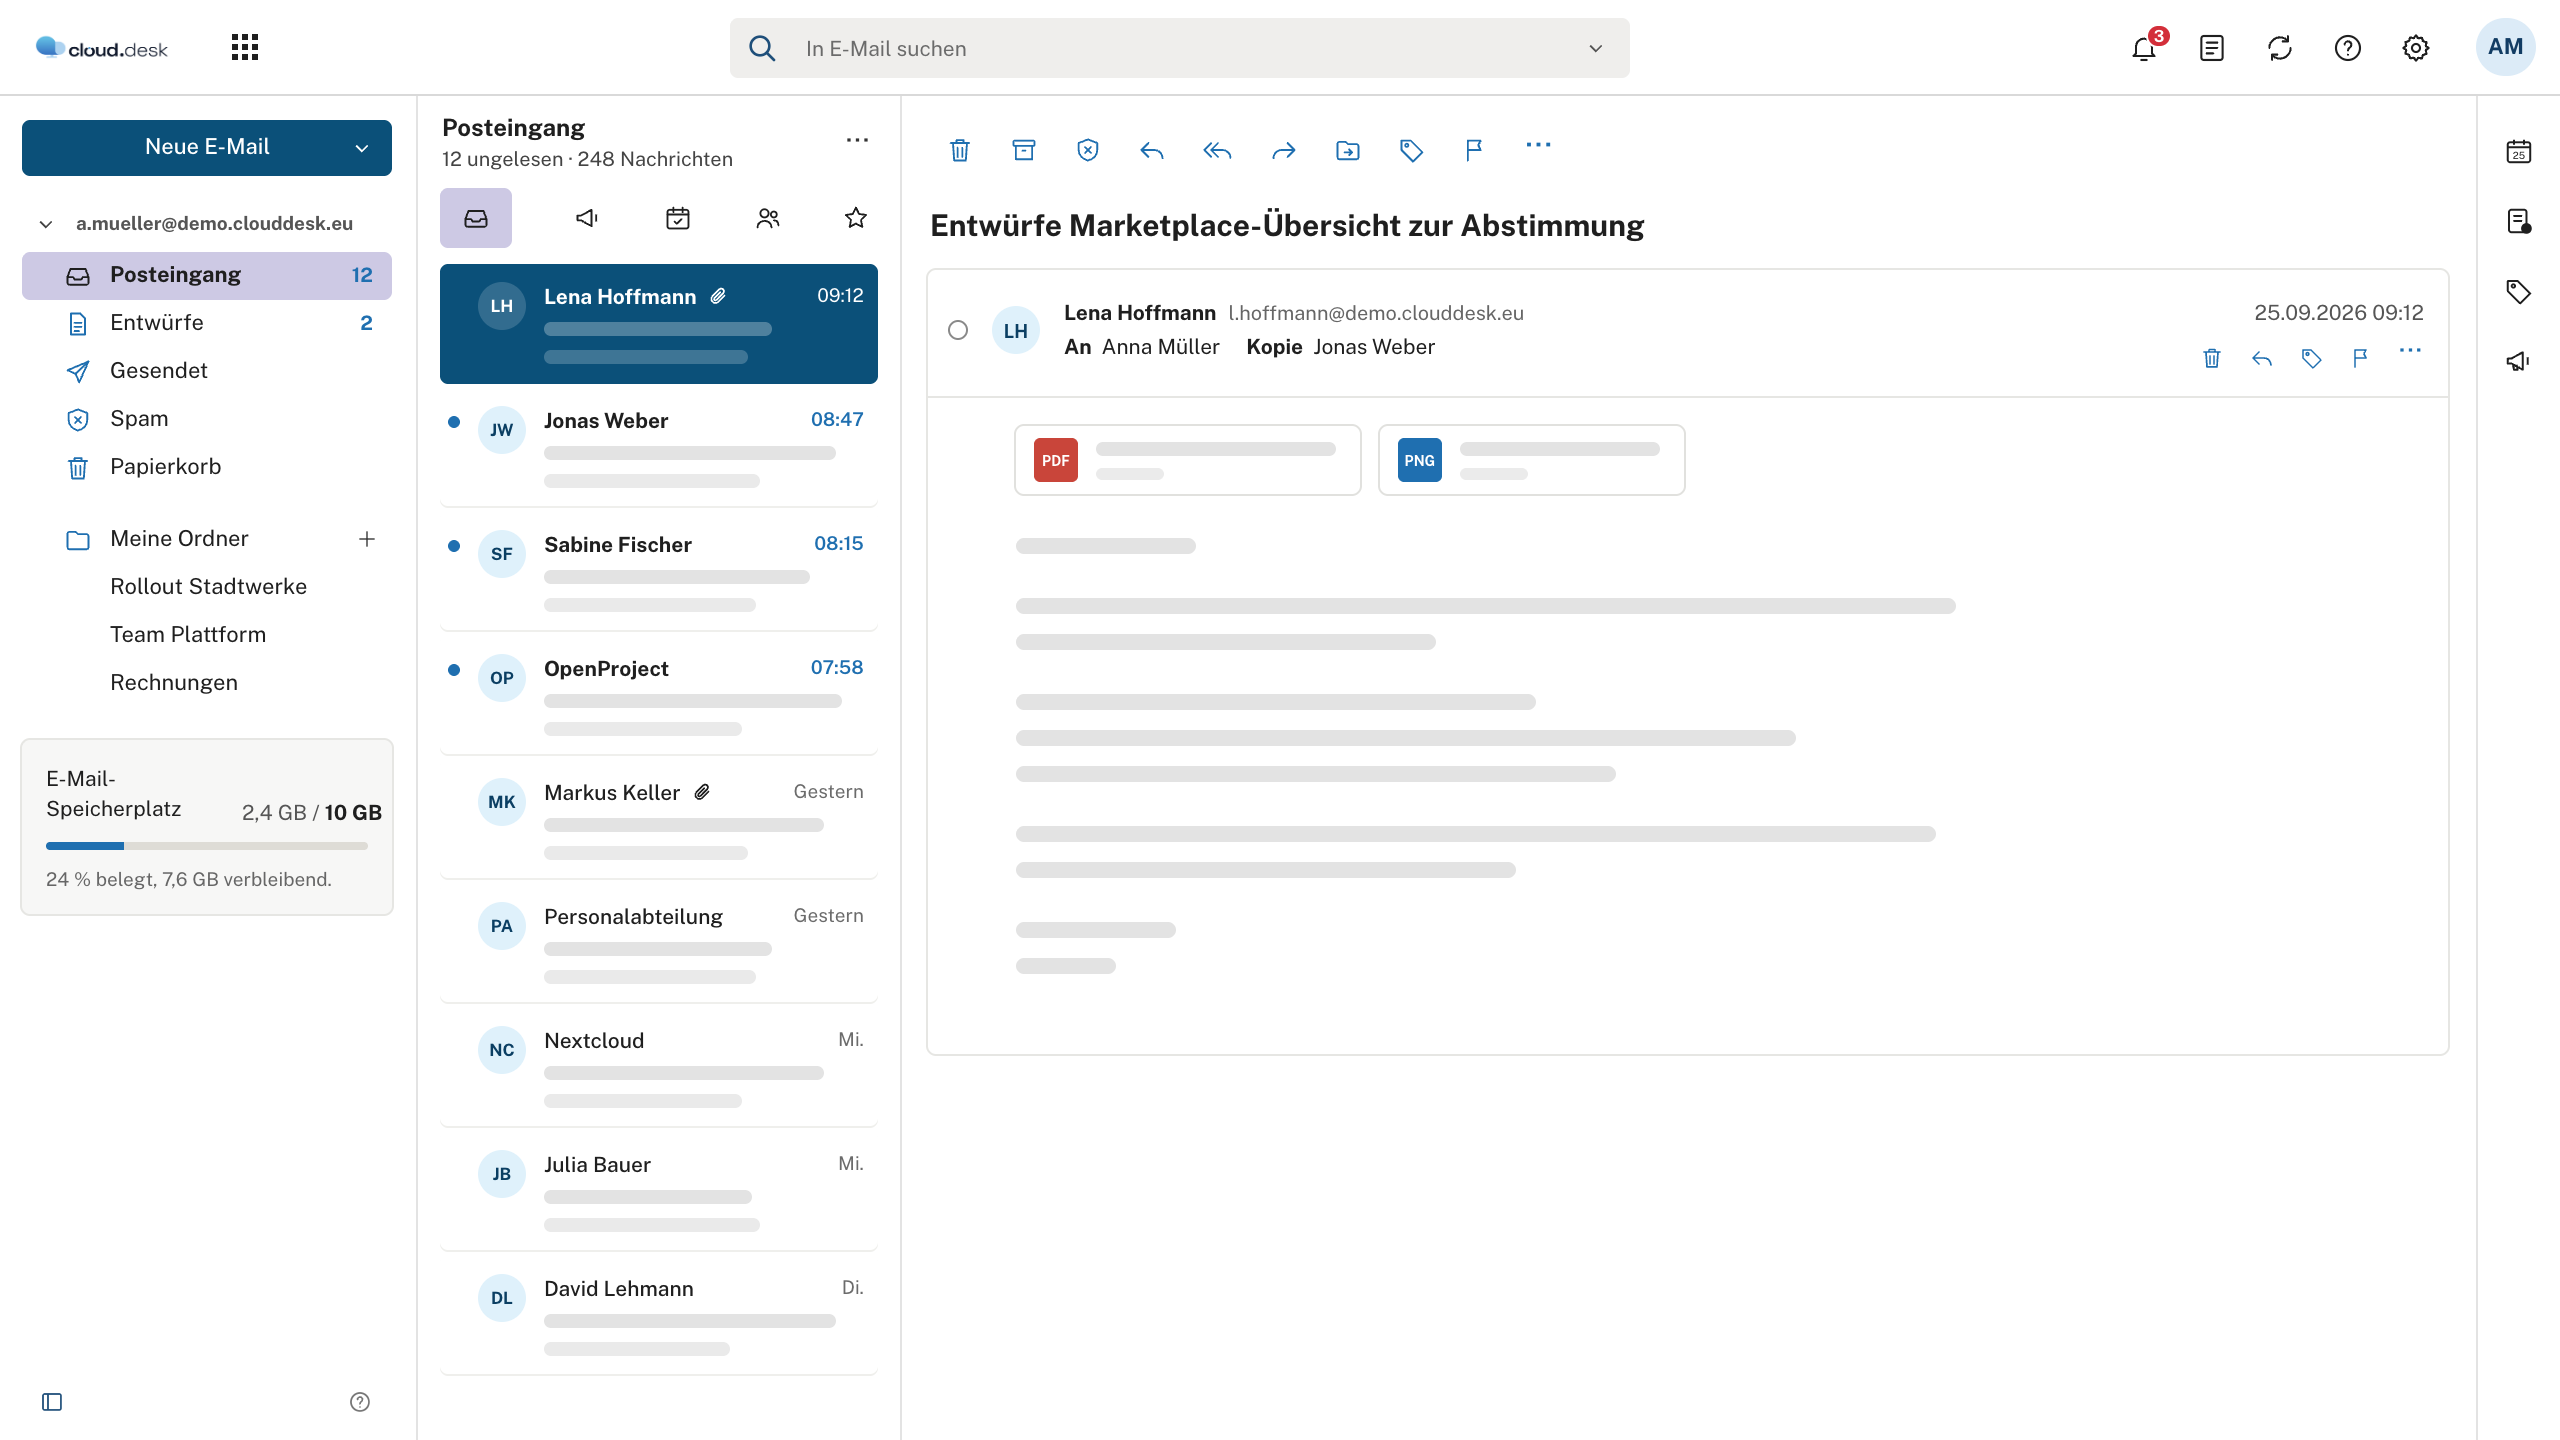Delete email using toolbar trash icon

(x=960, y=150)
